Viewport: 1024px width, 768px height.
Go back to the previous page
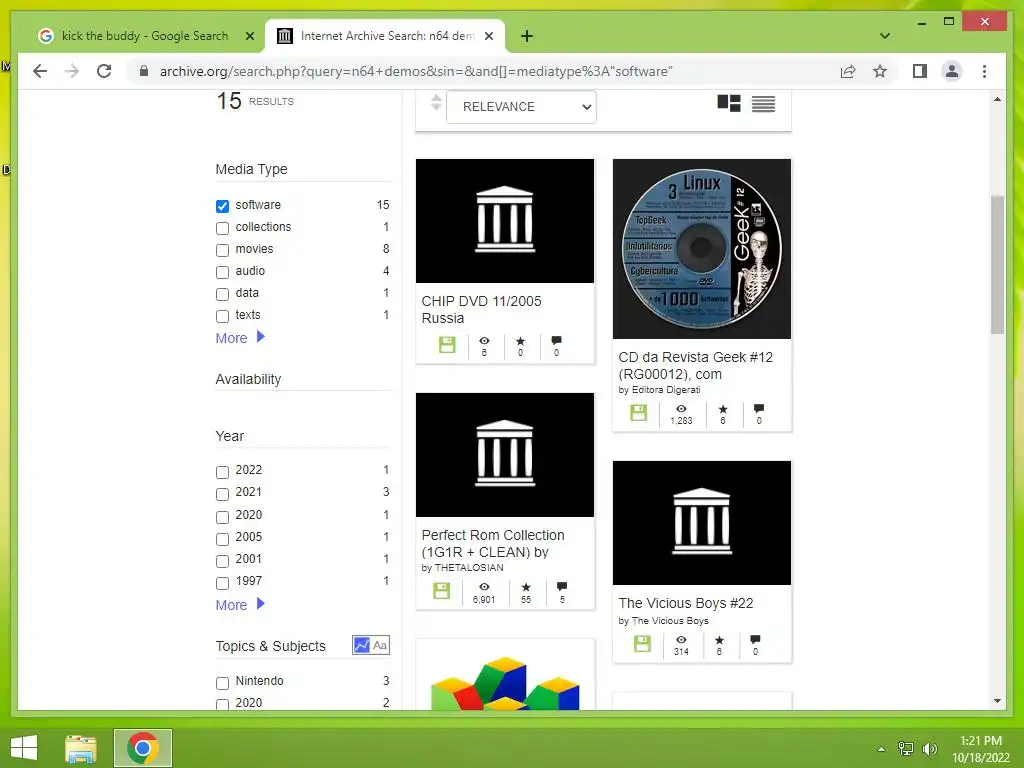coord(40,71)
